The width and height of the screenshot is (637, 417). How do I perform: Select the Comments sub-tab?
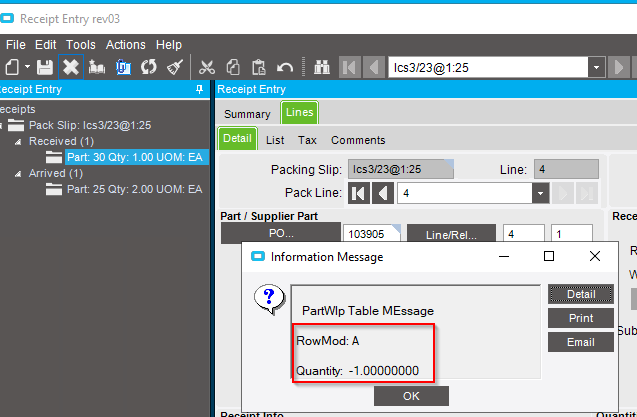click(358, 140)
